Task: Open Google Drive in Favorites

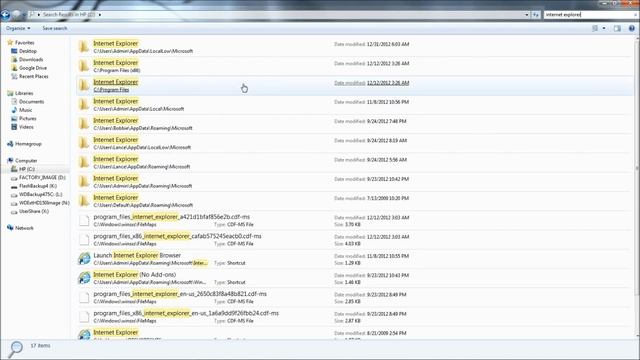Action: coord(29,68)
